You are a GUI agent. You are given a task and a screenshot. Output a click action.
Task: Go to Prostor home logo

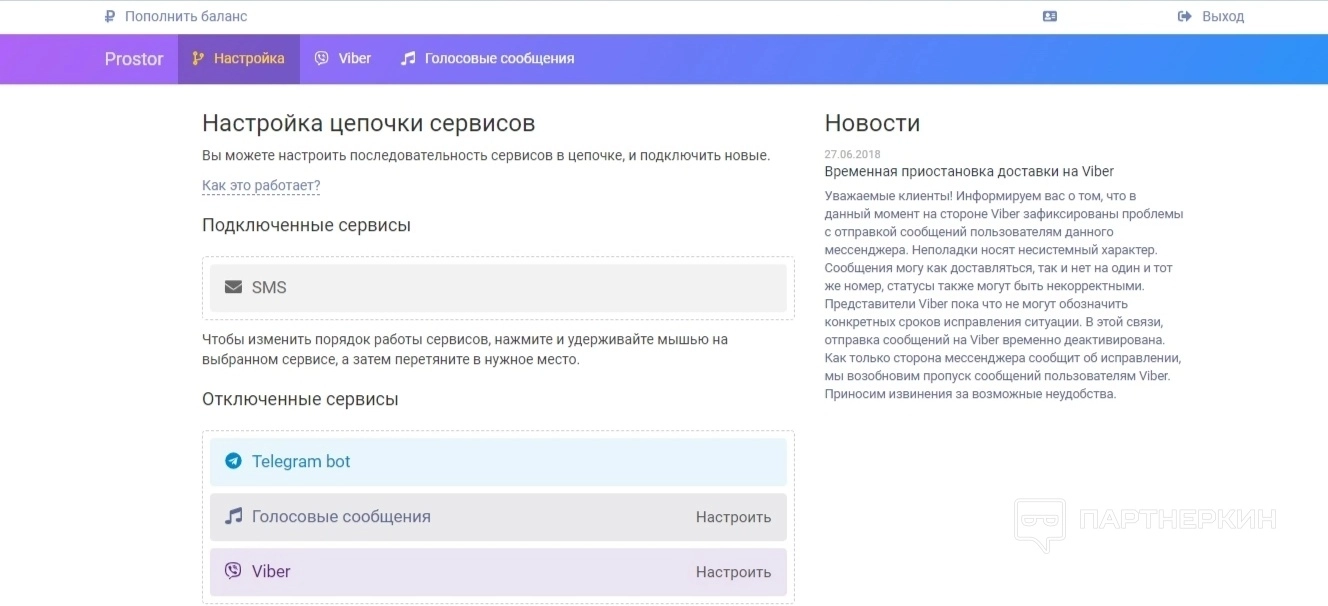click(x=134, y=59)
